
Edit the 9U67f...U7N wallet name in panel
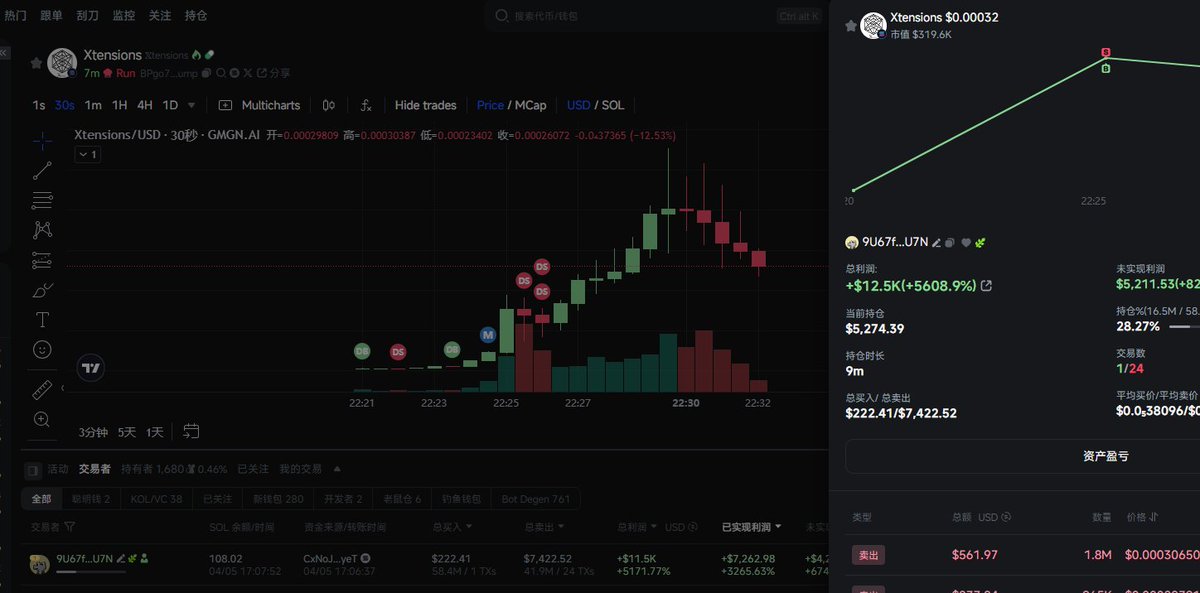coord(937,242)
